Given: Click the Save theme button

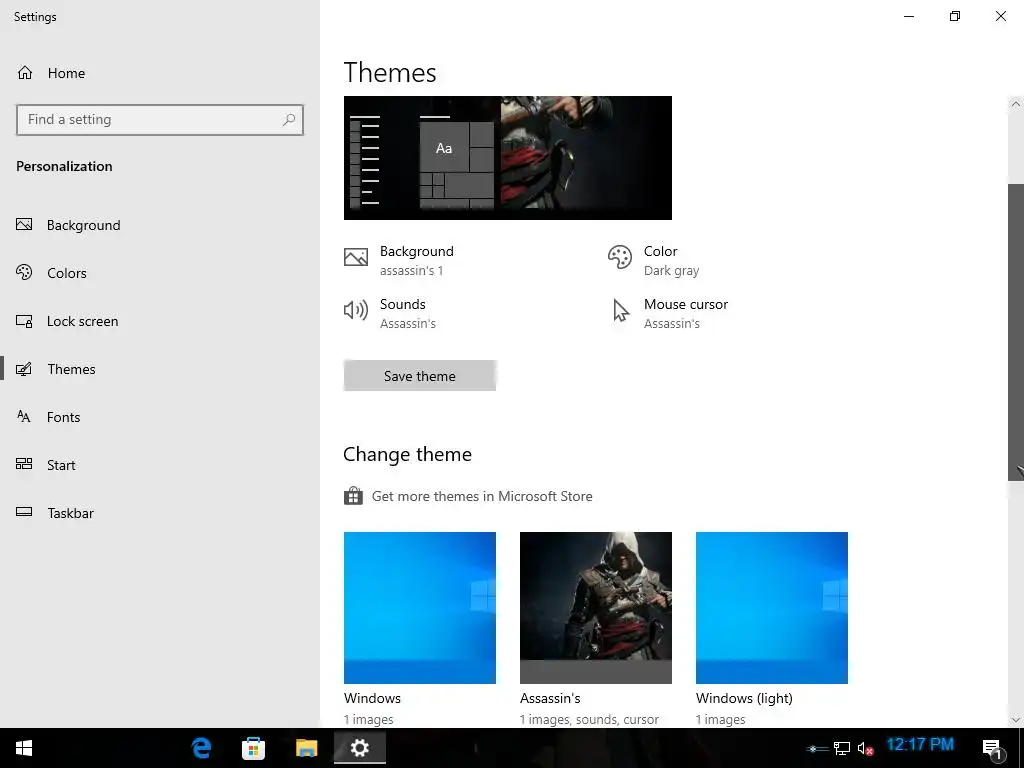Looking at the screenshot, I should point(420,376).
